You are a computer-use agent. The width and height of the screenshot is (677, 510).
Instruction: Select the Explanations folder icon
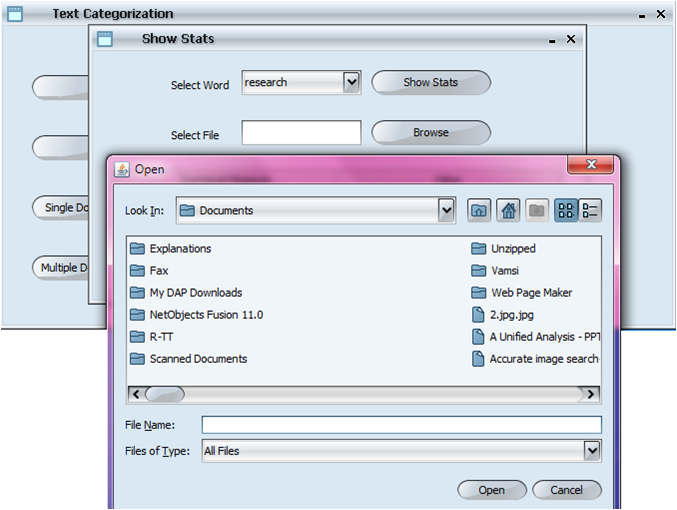click(x=137, y=248)
